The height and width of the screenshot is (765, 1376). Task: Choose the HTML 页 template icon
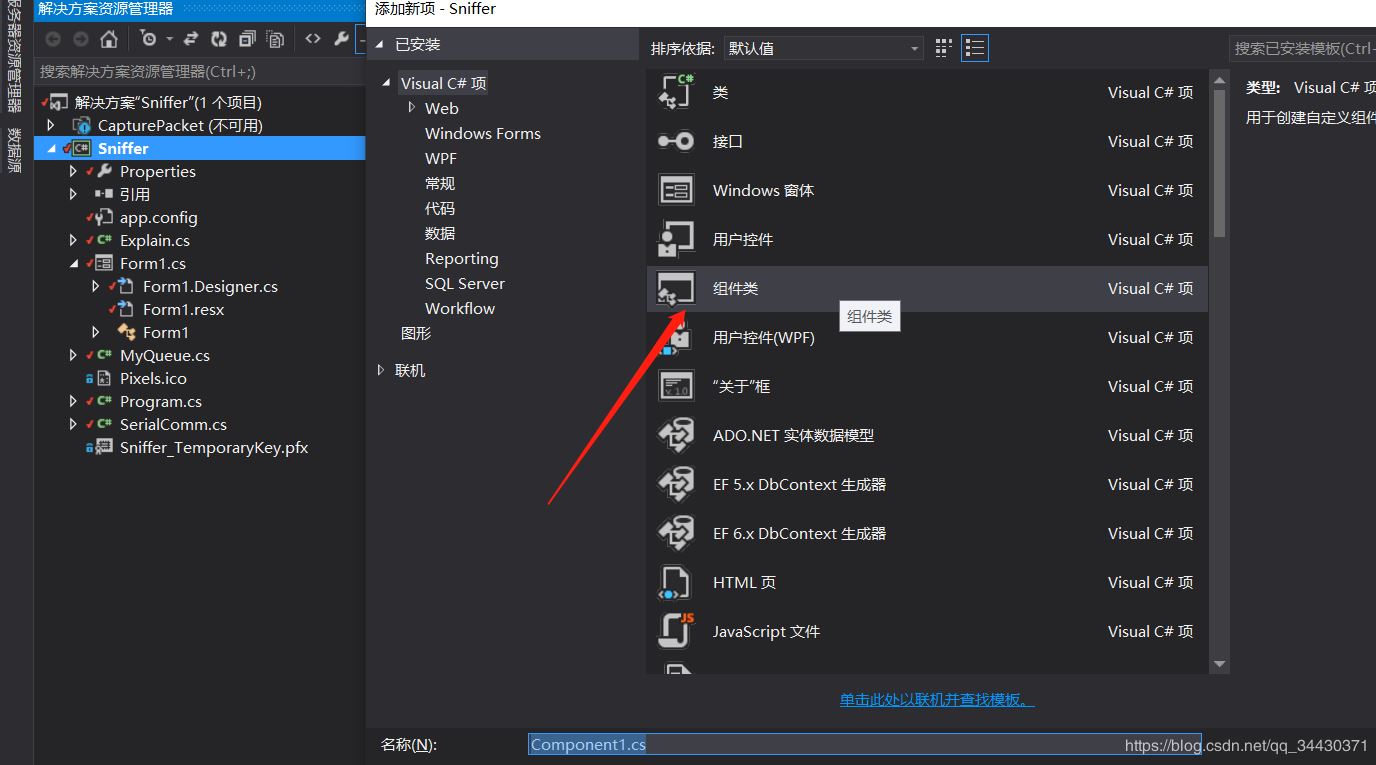[x=676, y=582]
